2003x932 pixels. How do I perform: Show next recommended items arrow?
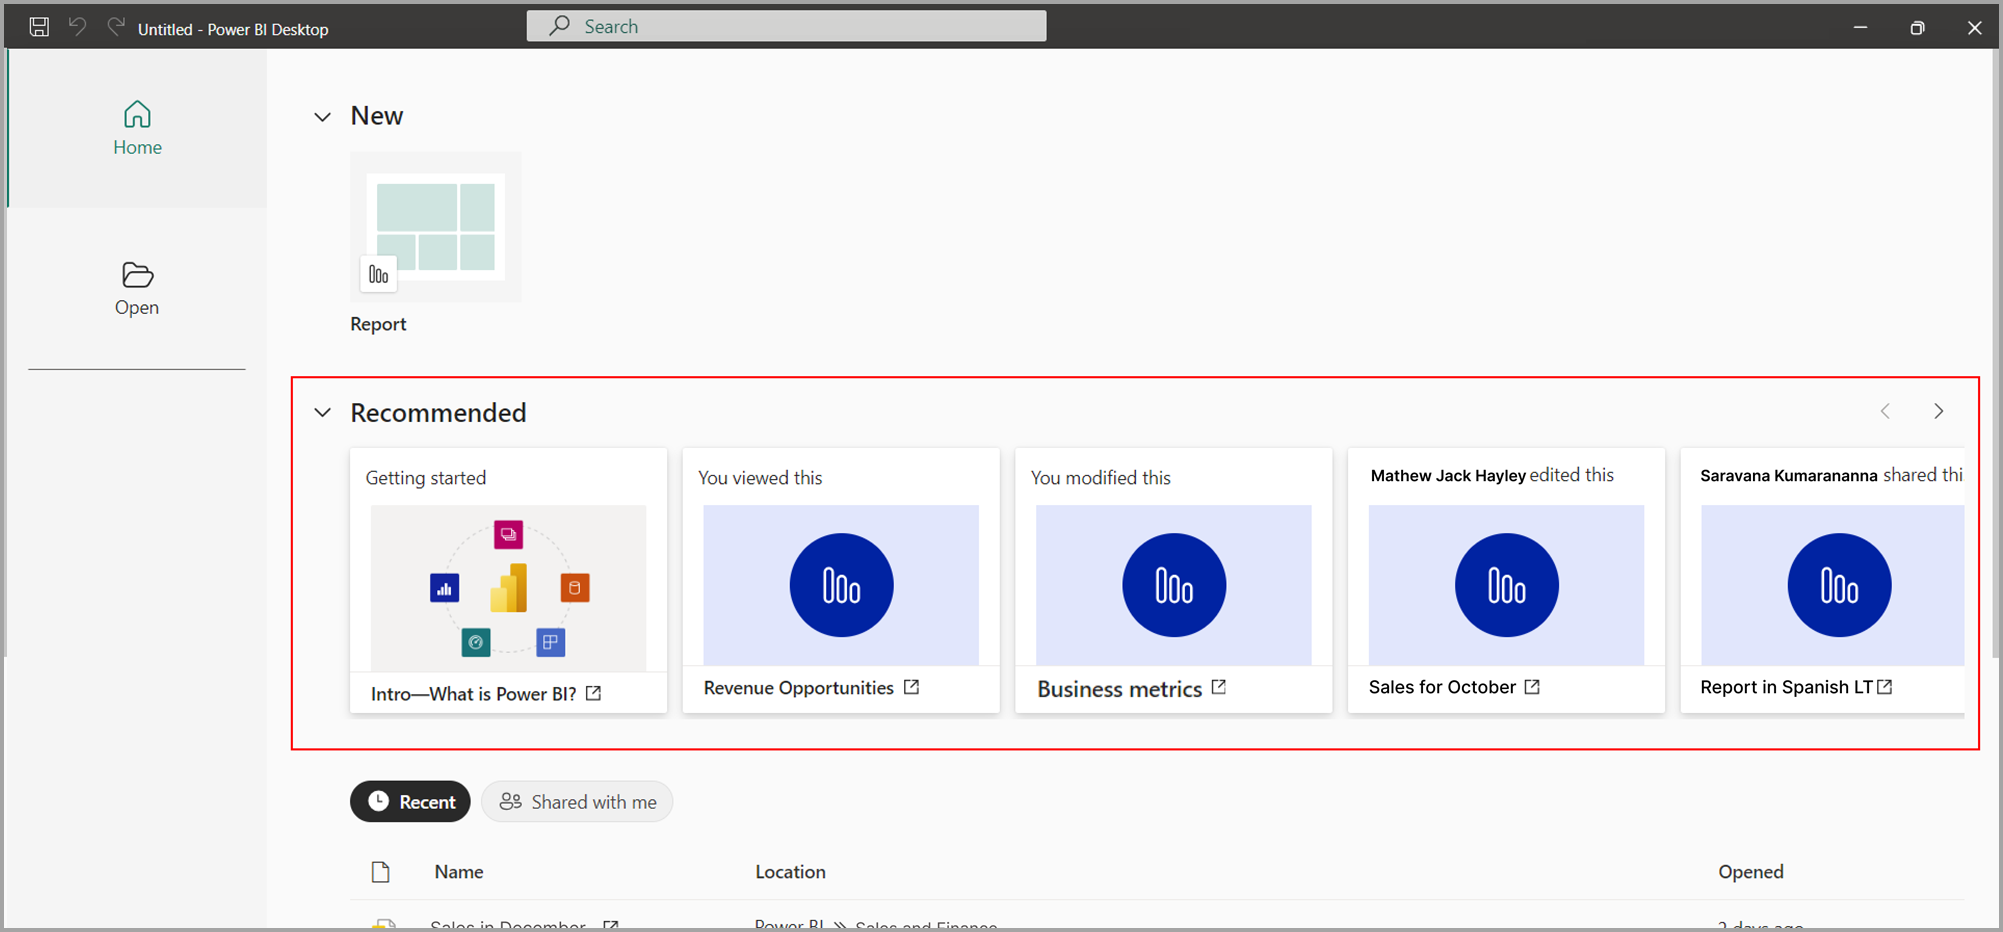pos(1938,411)
